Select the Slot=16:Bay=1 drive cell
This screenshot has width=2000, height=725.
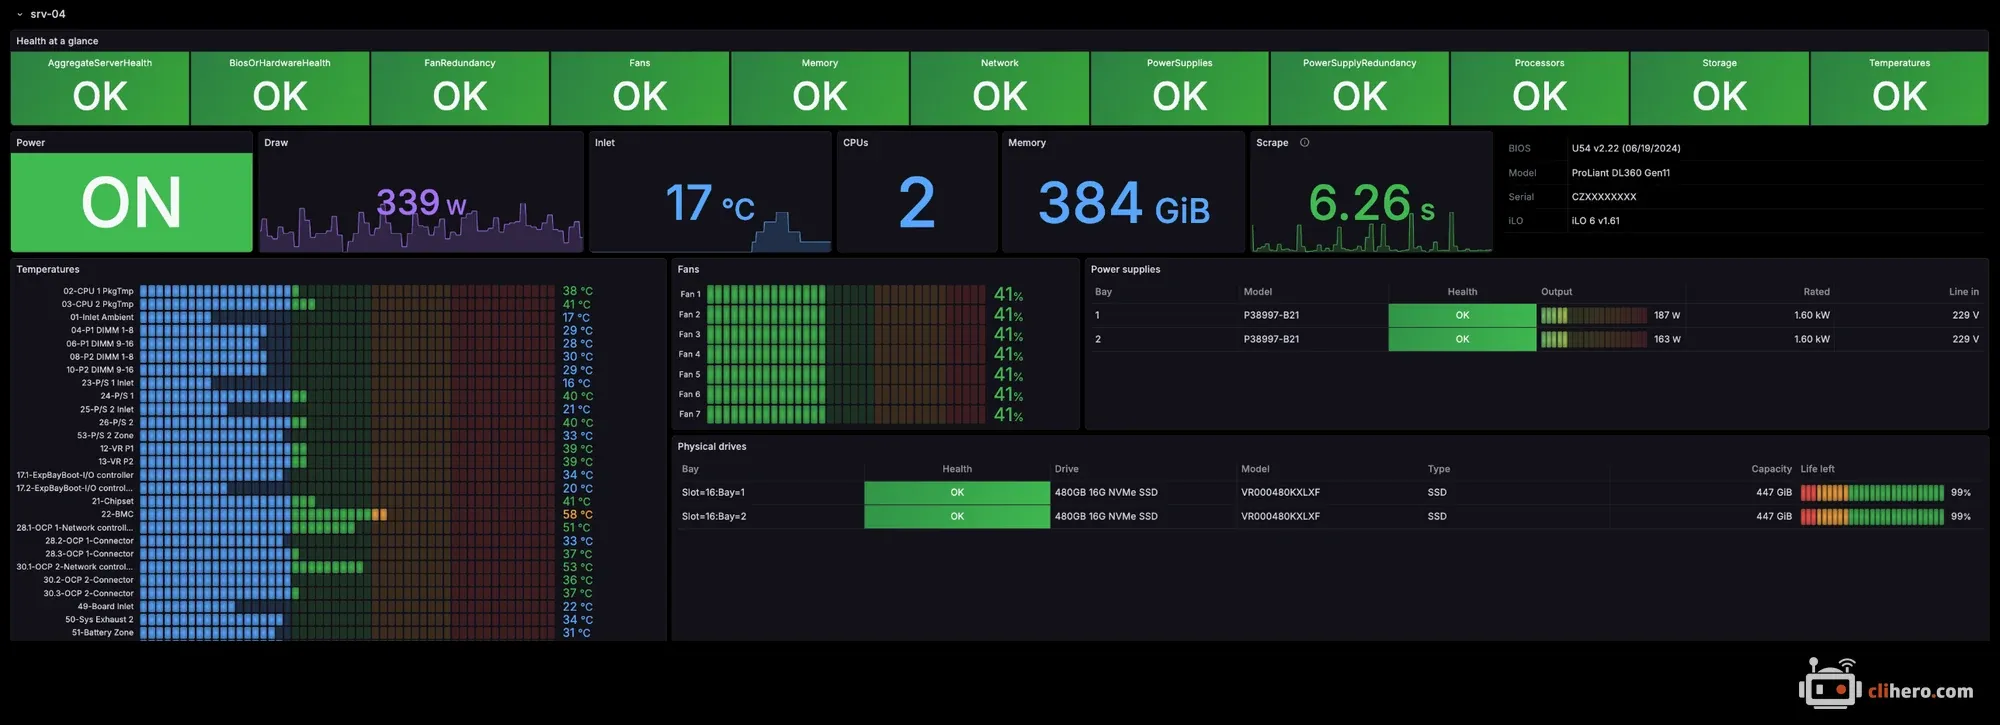tap(713, 492)
